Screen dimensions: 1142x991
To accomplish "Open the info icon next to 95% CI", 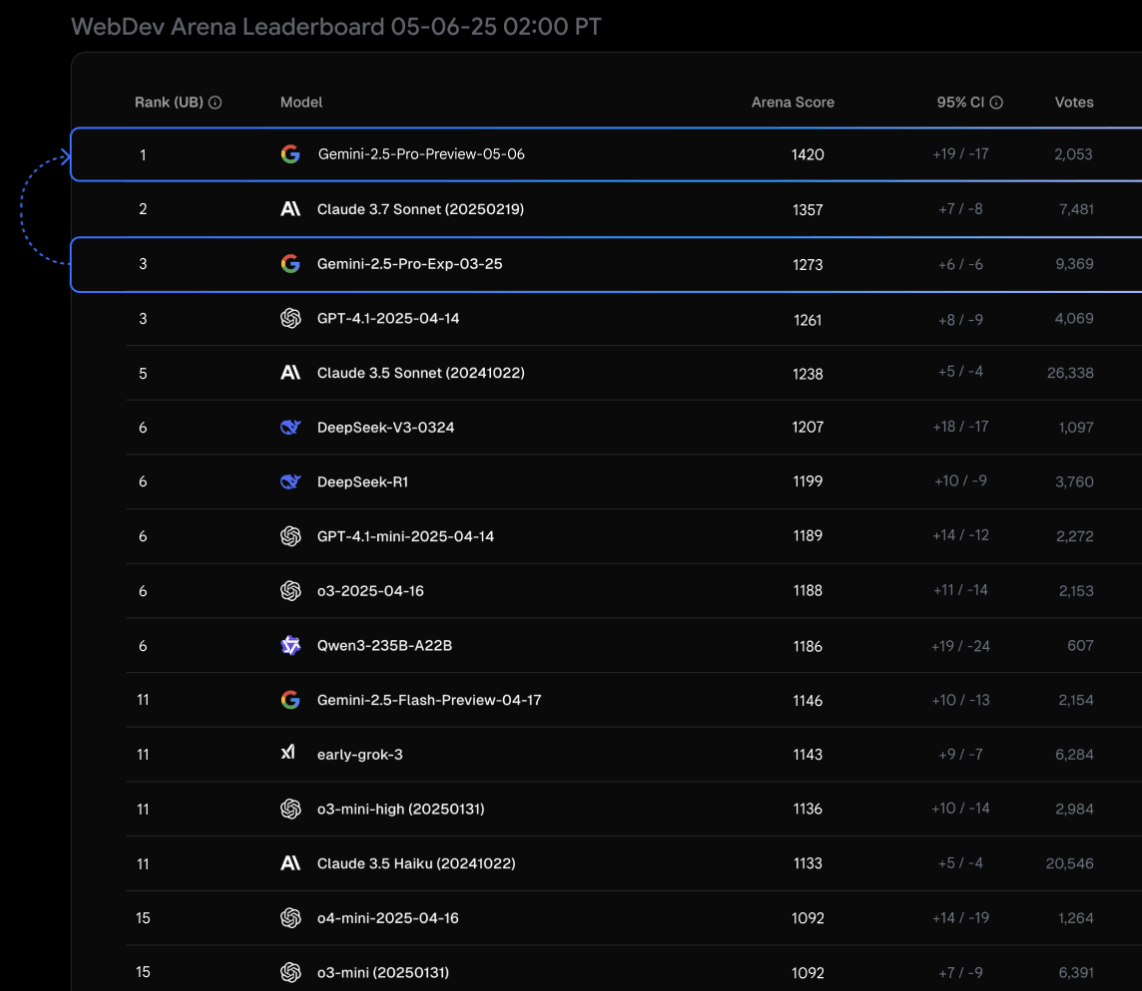I will pyautogui.click(x=996, y=102).
